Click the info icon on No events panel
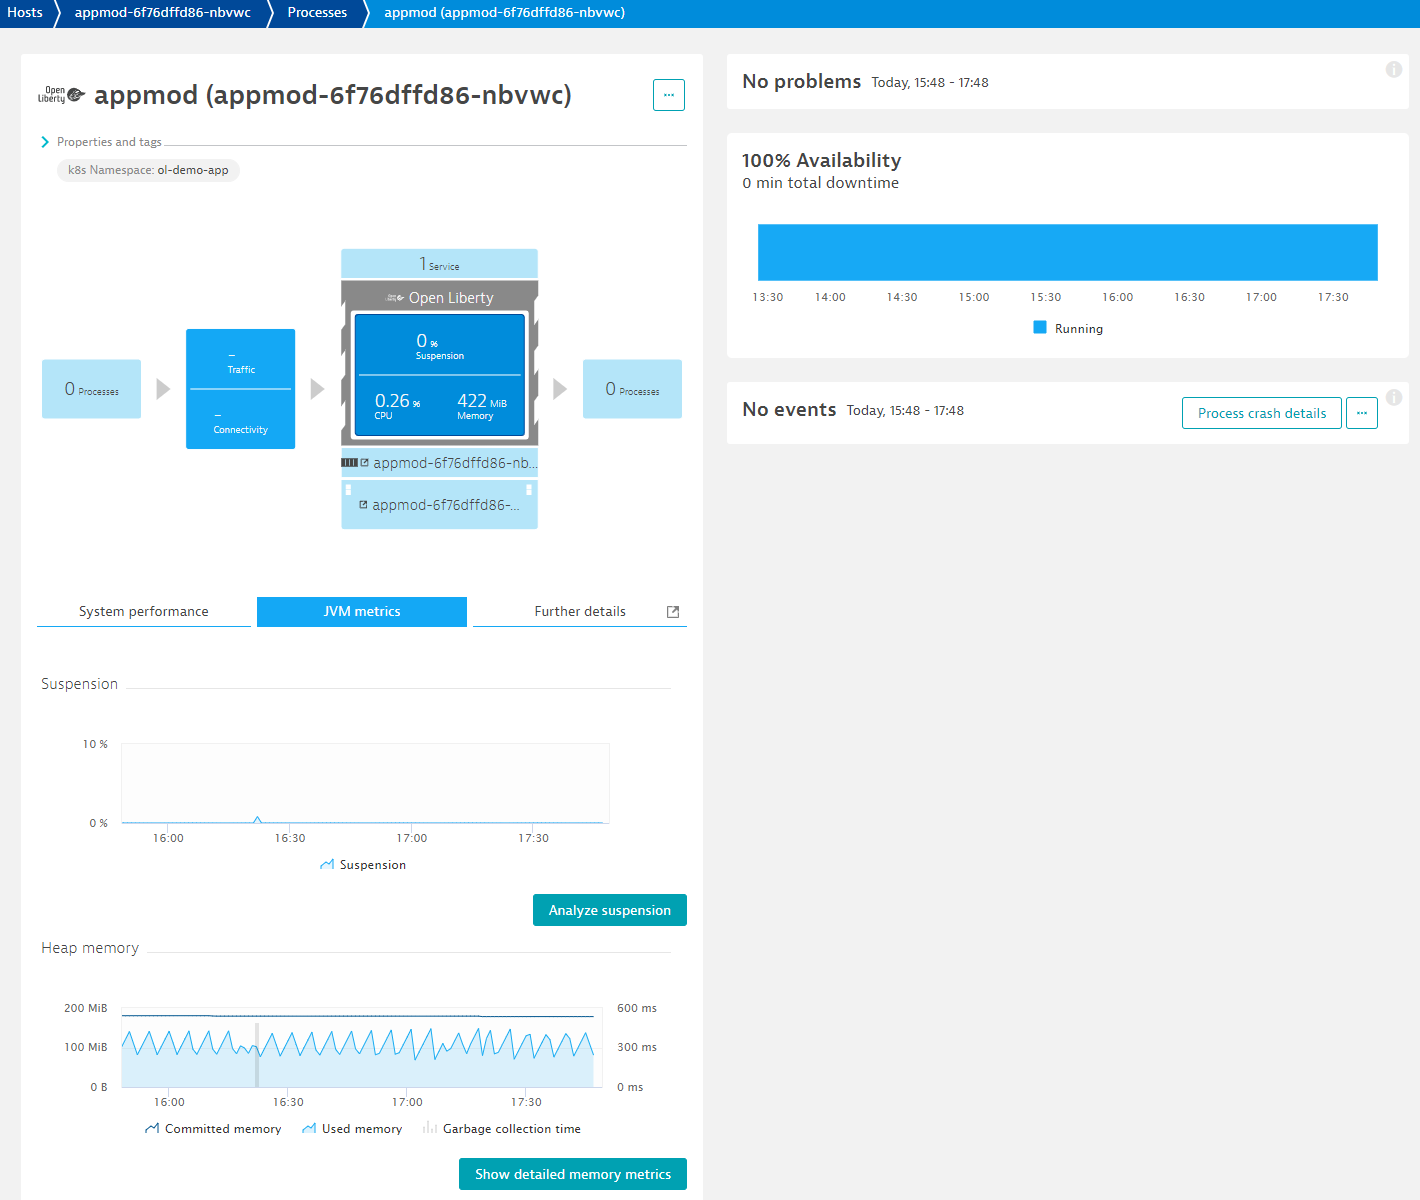Screen dimensions: 1420x1200 (1393, 397)
